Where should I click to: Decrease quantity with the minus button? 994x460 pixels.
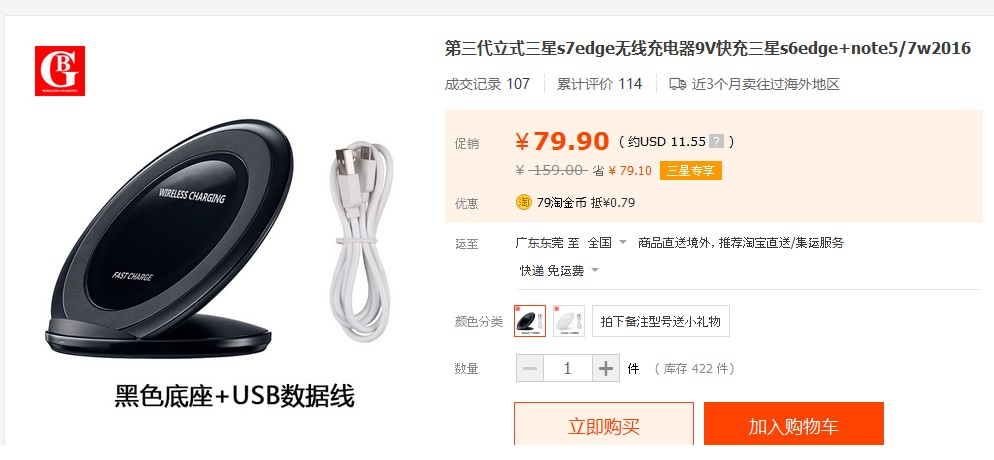click(x=530, y=368)
